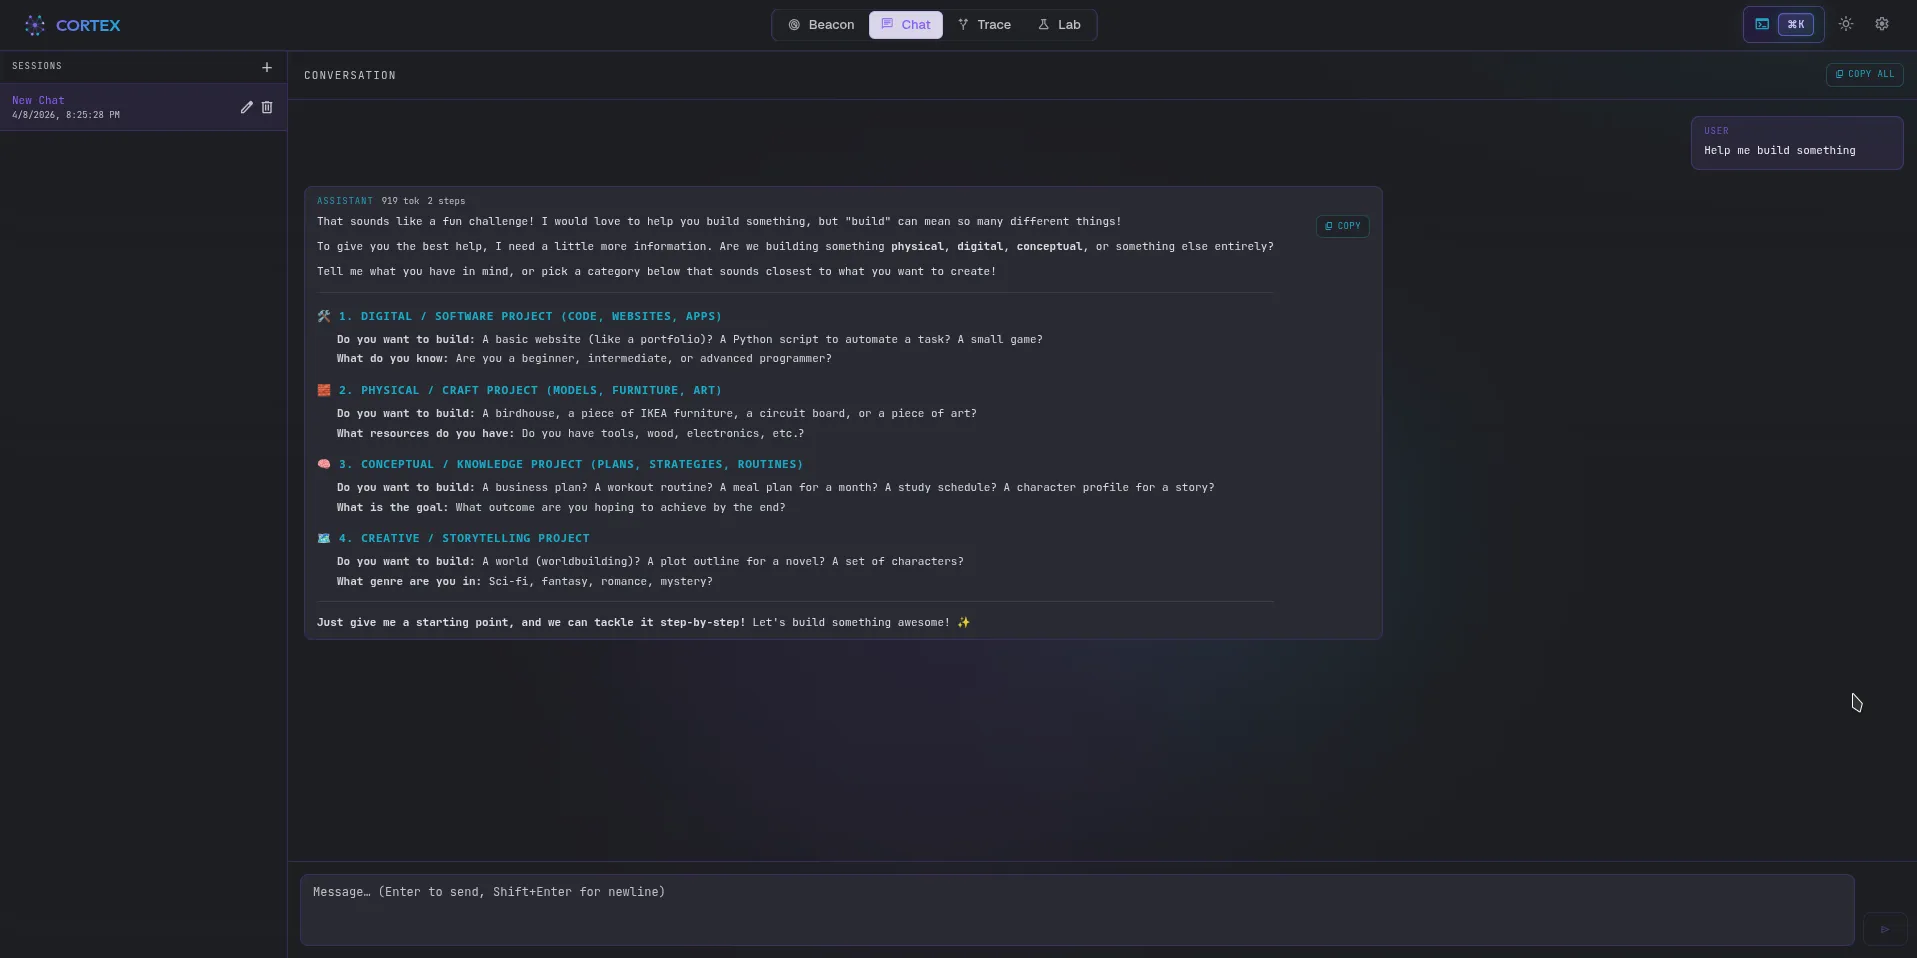This screenshot has width=1917, height=958.
Task: Click the 'Assistant' role label
Action: pyautogui.click(x=345, y=201)
